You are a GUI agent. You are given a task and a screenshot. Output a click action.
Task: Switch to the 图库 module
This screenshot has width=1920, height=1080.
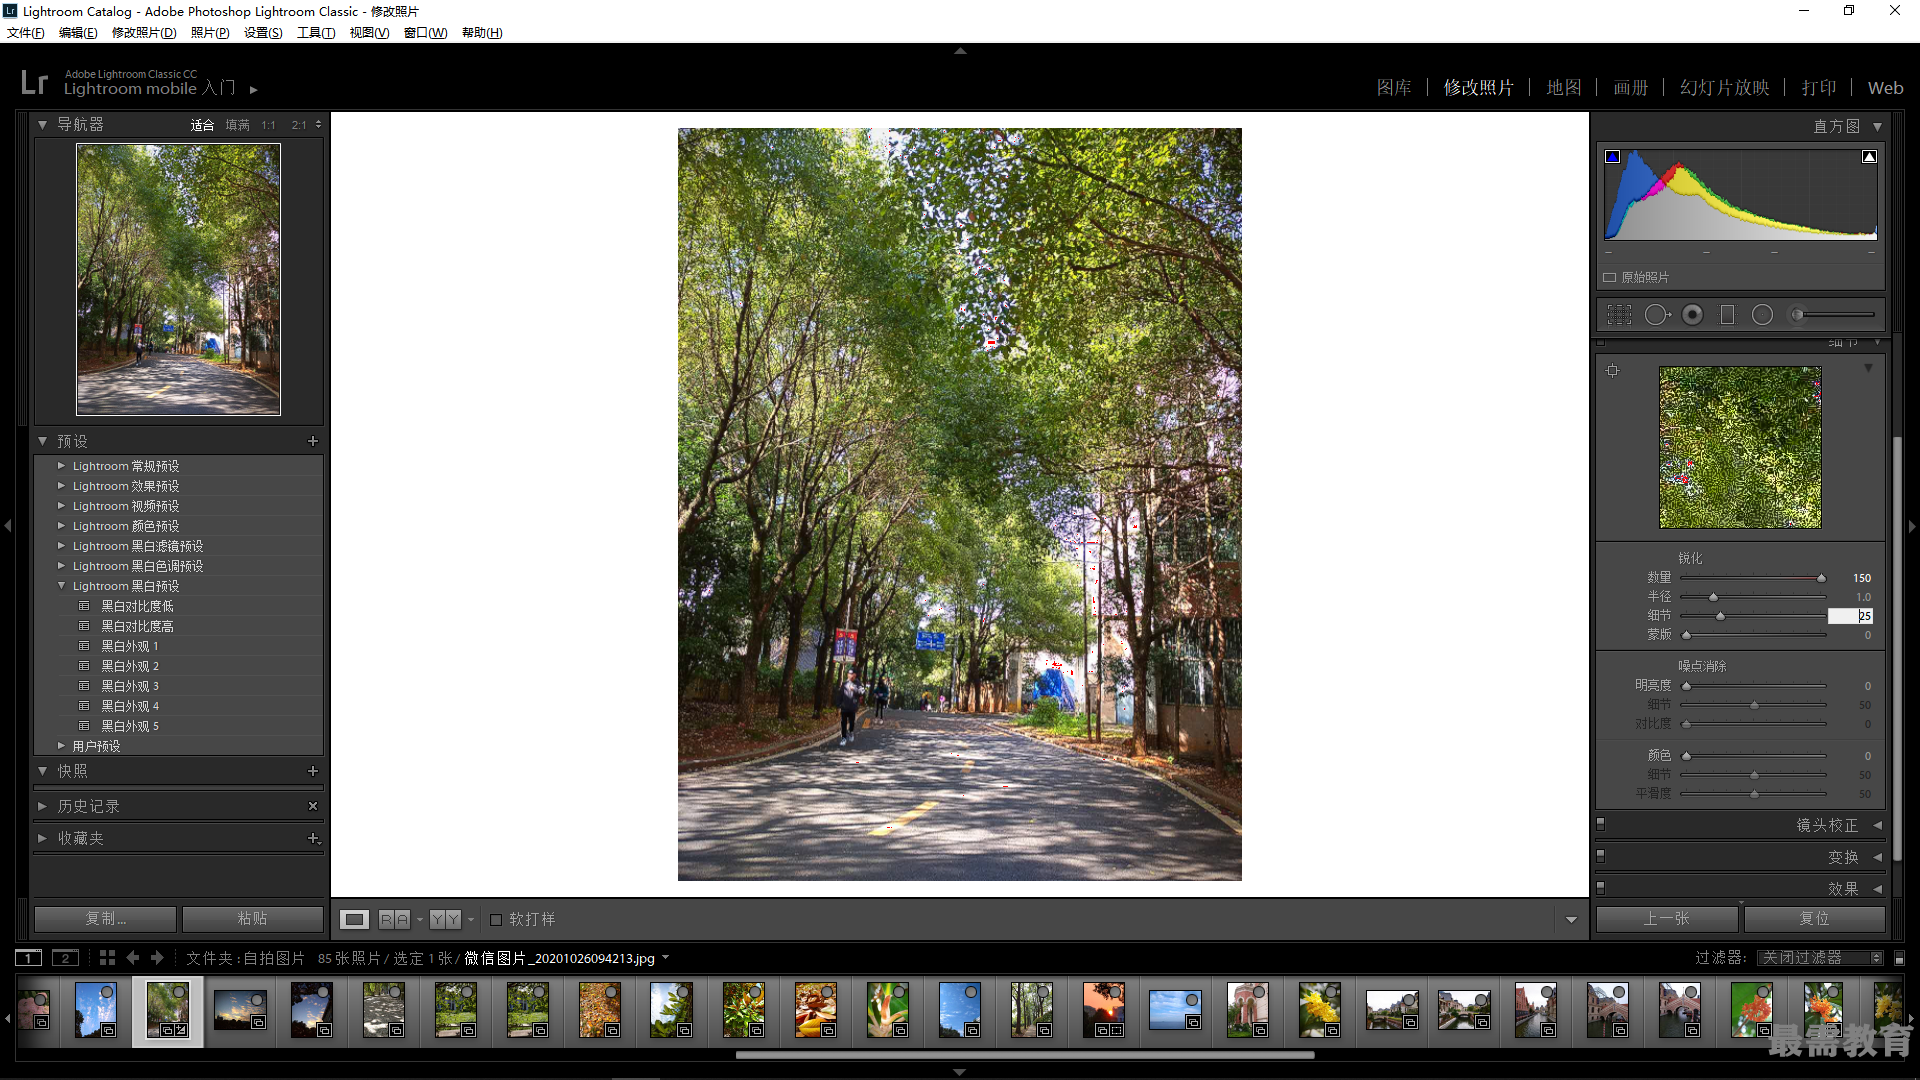[x=1394, y=88]
